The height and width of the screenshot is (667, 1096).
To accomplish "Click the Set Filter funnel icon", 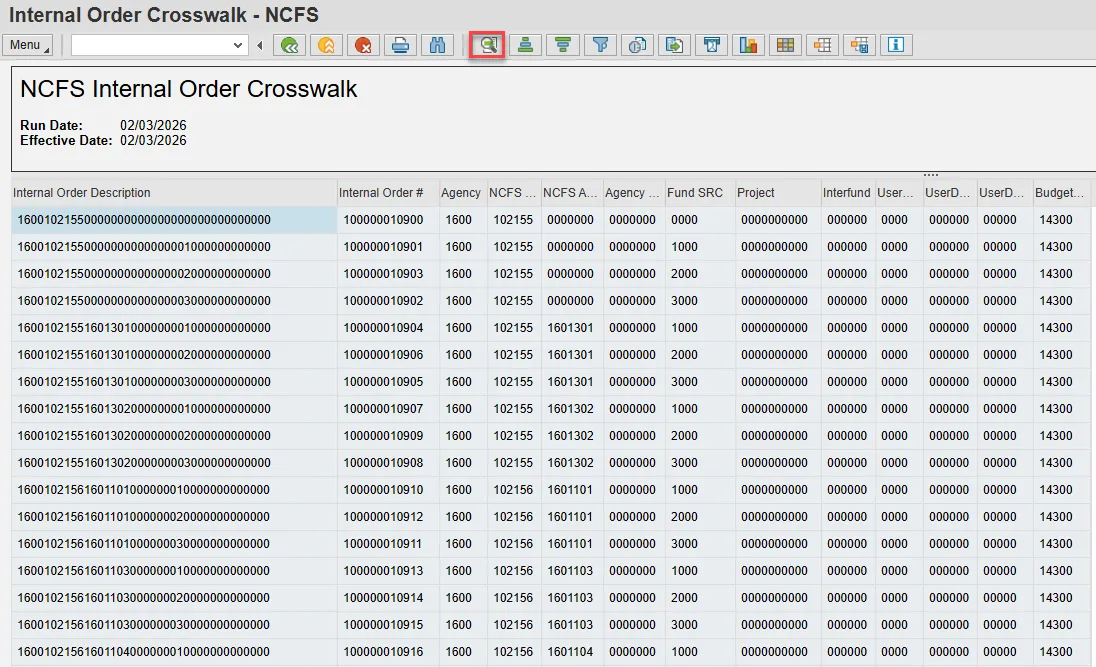I will point(600,45).
